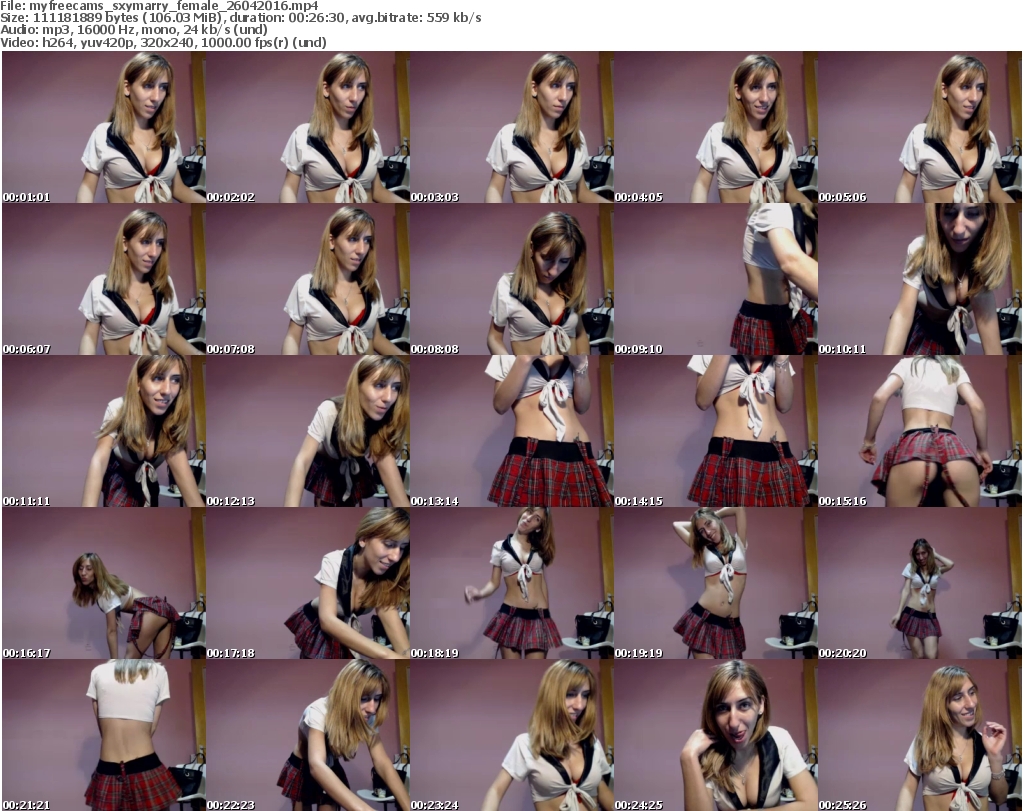Click the thumbnail frame stamped 00:17:18
Image resolution: width=1024 pixels, height=811 pixels.
tap(308, 583)
